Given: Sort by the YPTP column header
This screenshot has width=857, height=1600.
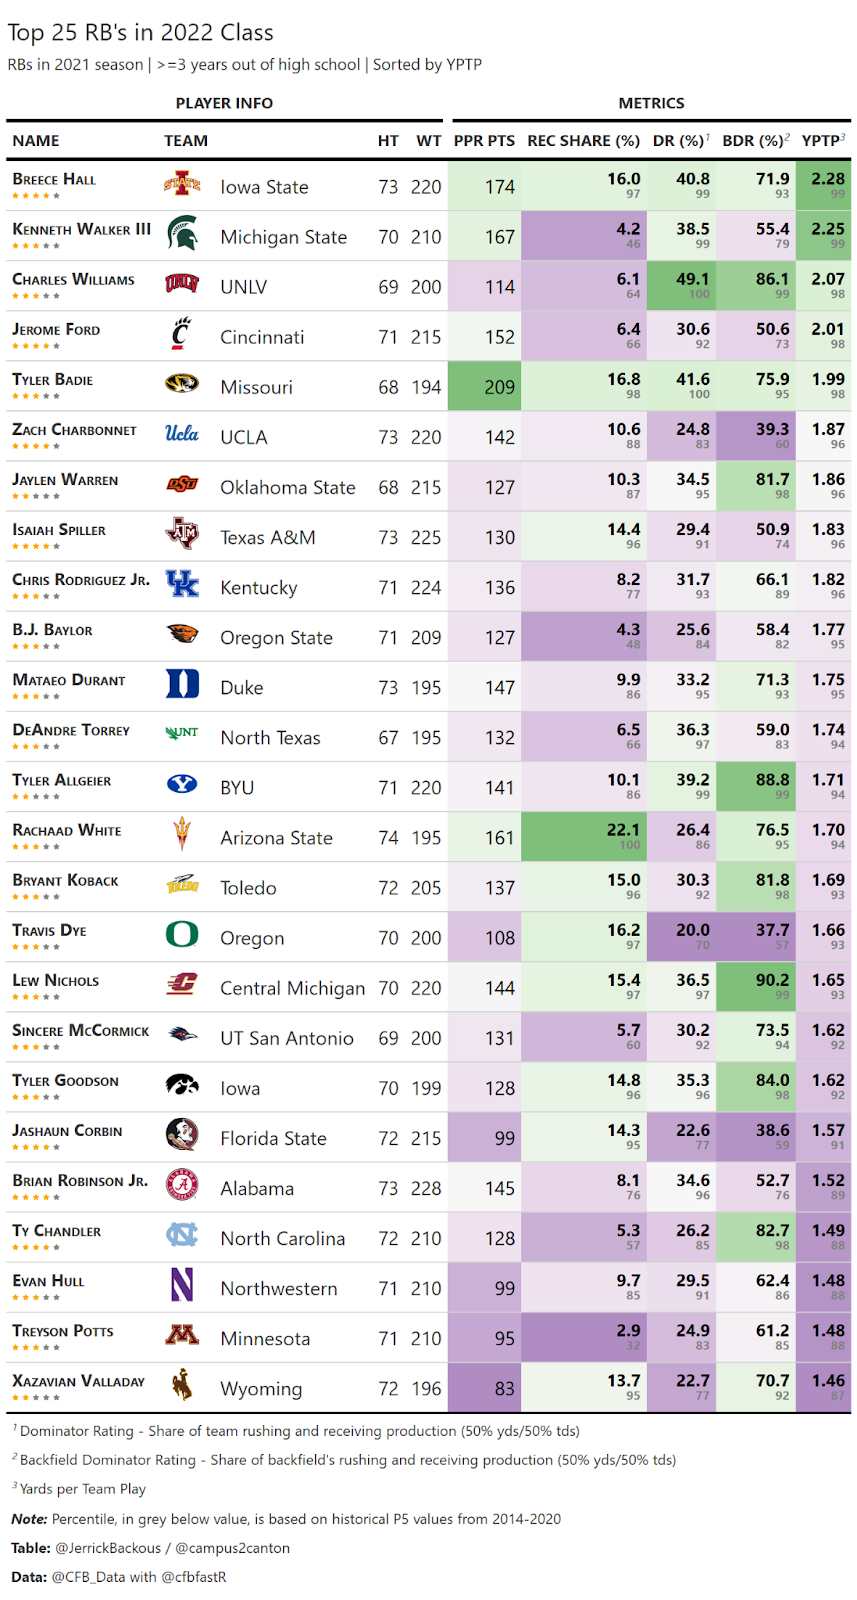Looking at the screenshot, I should (x=823, y=141).
